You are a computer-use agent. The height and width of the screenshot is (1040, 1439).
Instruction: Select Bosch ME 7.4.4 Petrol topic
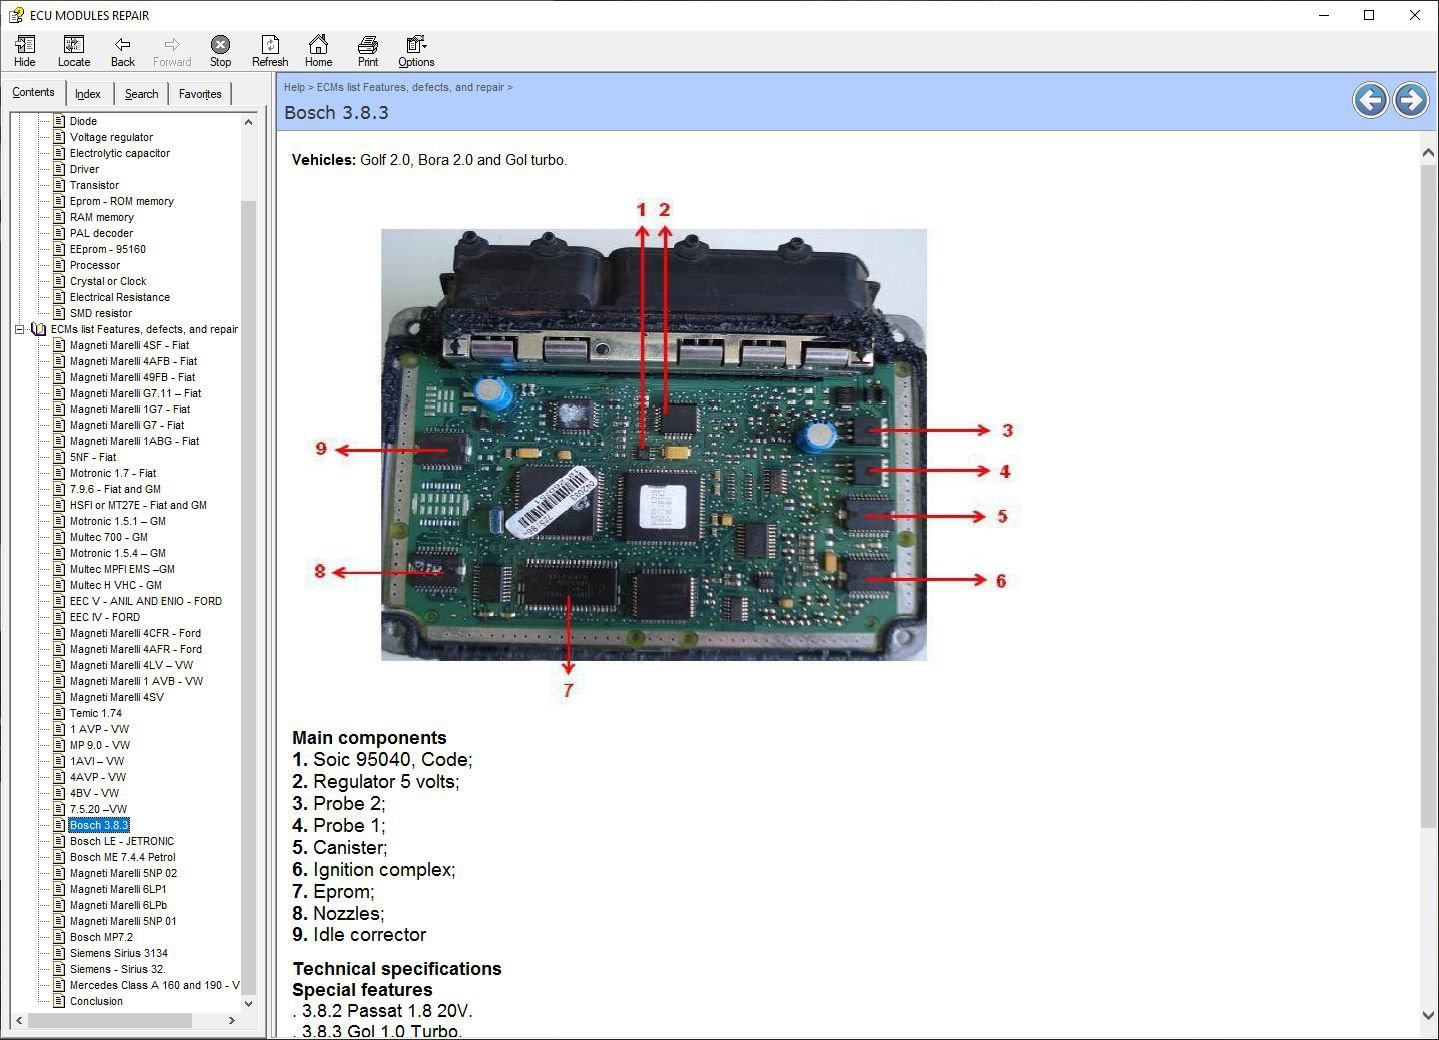coord(123,857)
